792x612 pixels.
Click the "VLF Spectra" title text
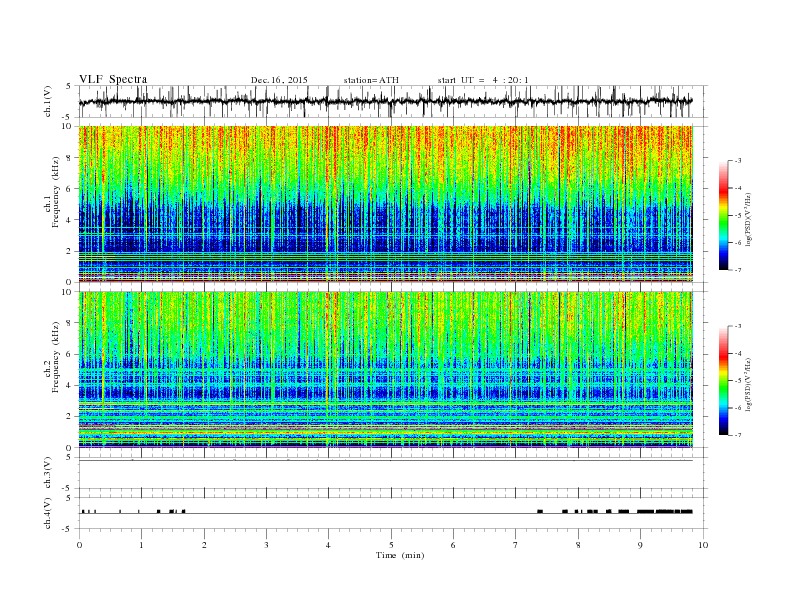pyautogui.click(x=113, y=79)
